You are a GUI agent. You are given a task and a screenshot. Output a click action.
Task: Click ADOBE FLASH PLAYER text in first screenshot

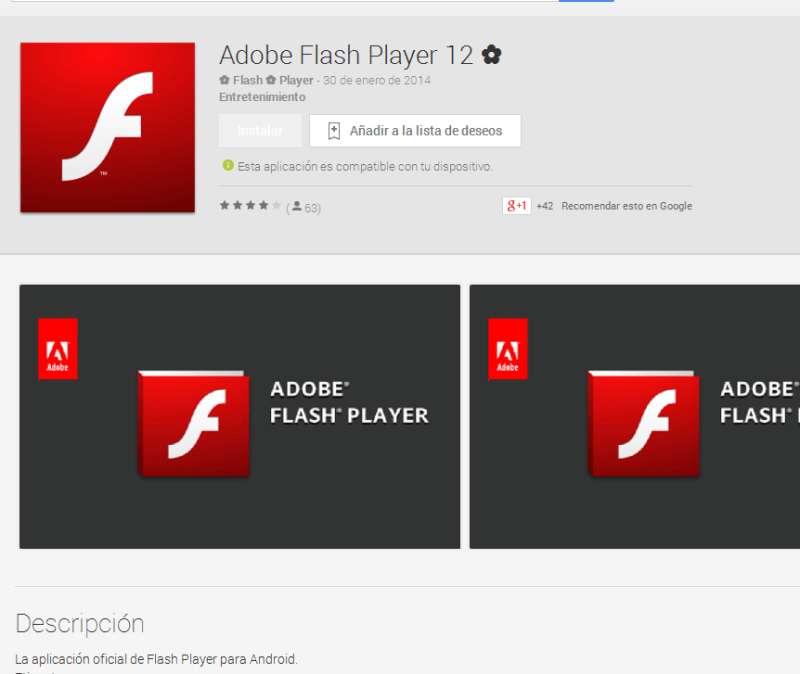(349, 402)
